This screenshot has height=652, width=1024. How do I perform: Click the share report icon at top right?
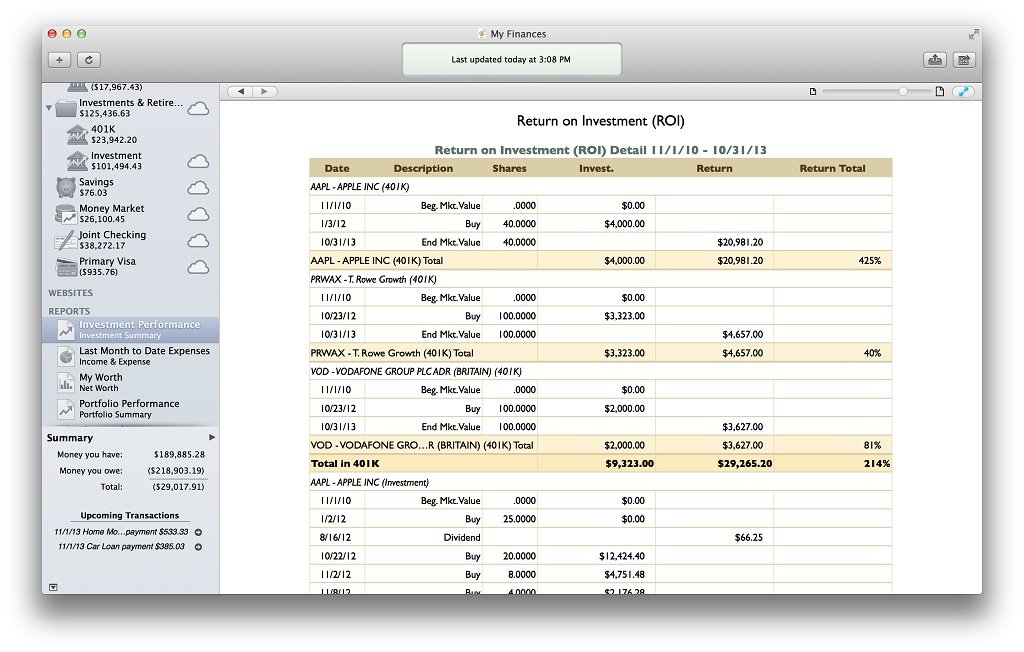tap(964, 60)
